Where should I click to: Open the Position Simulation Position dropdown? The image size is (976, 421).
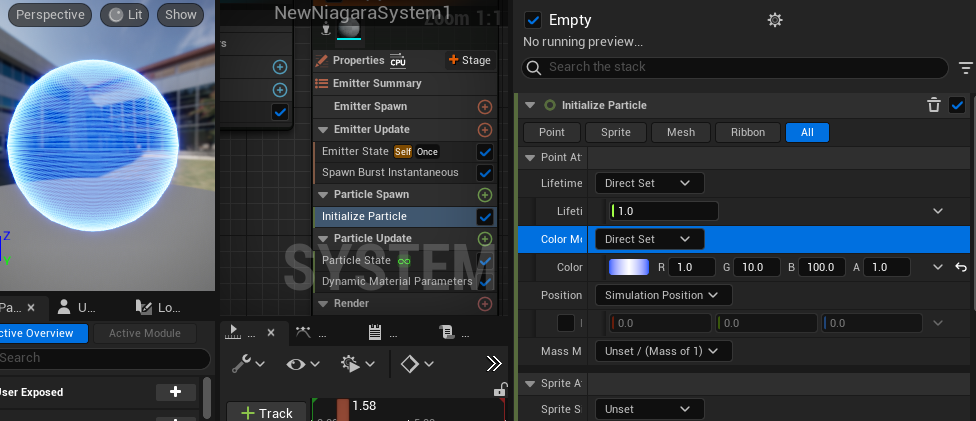[664, 295]
